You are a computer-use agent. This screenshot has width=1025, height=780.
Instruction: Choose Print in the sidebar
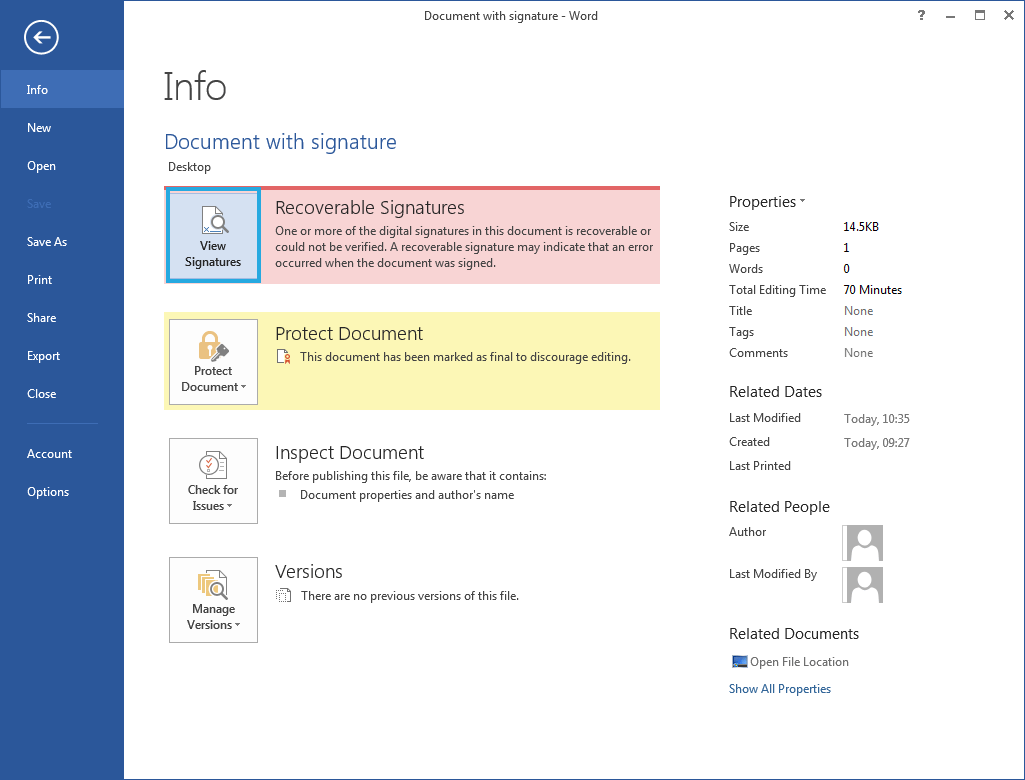[x=62, y=279]
